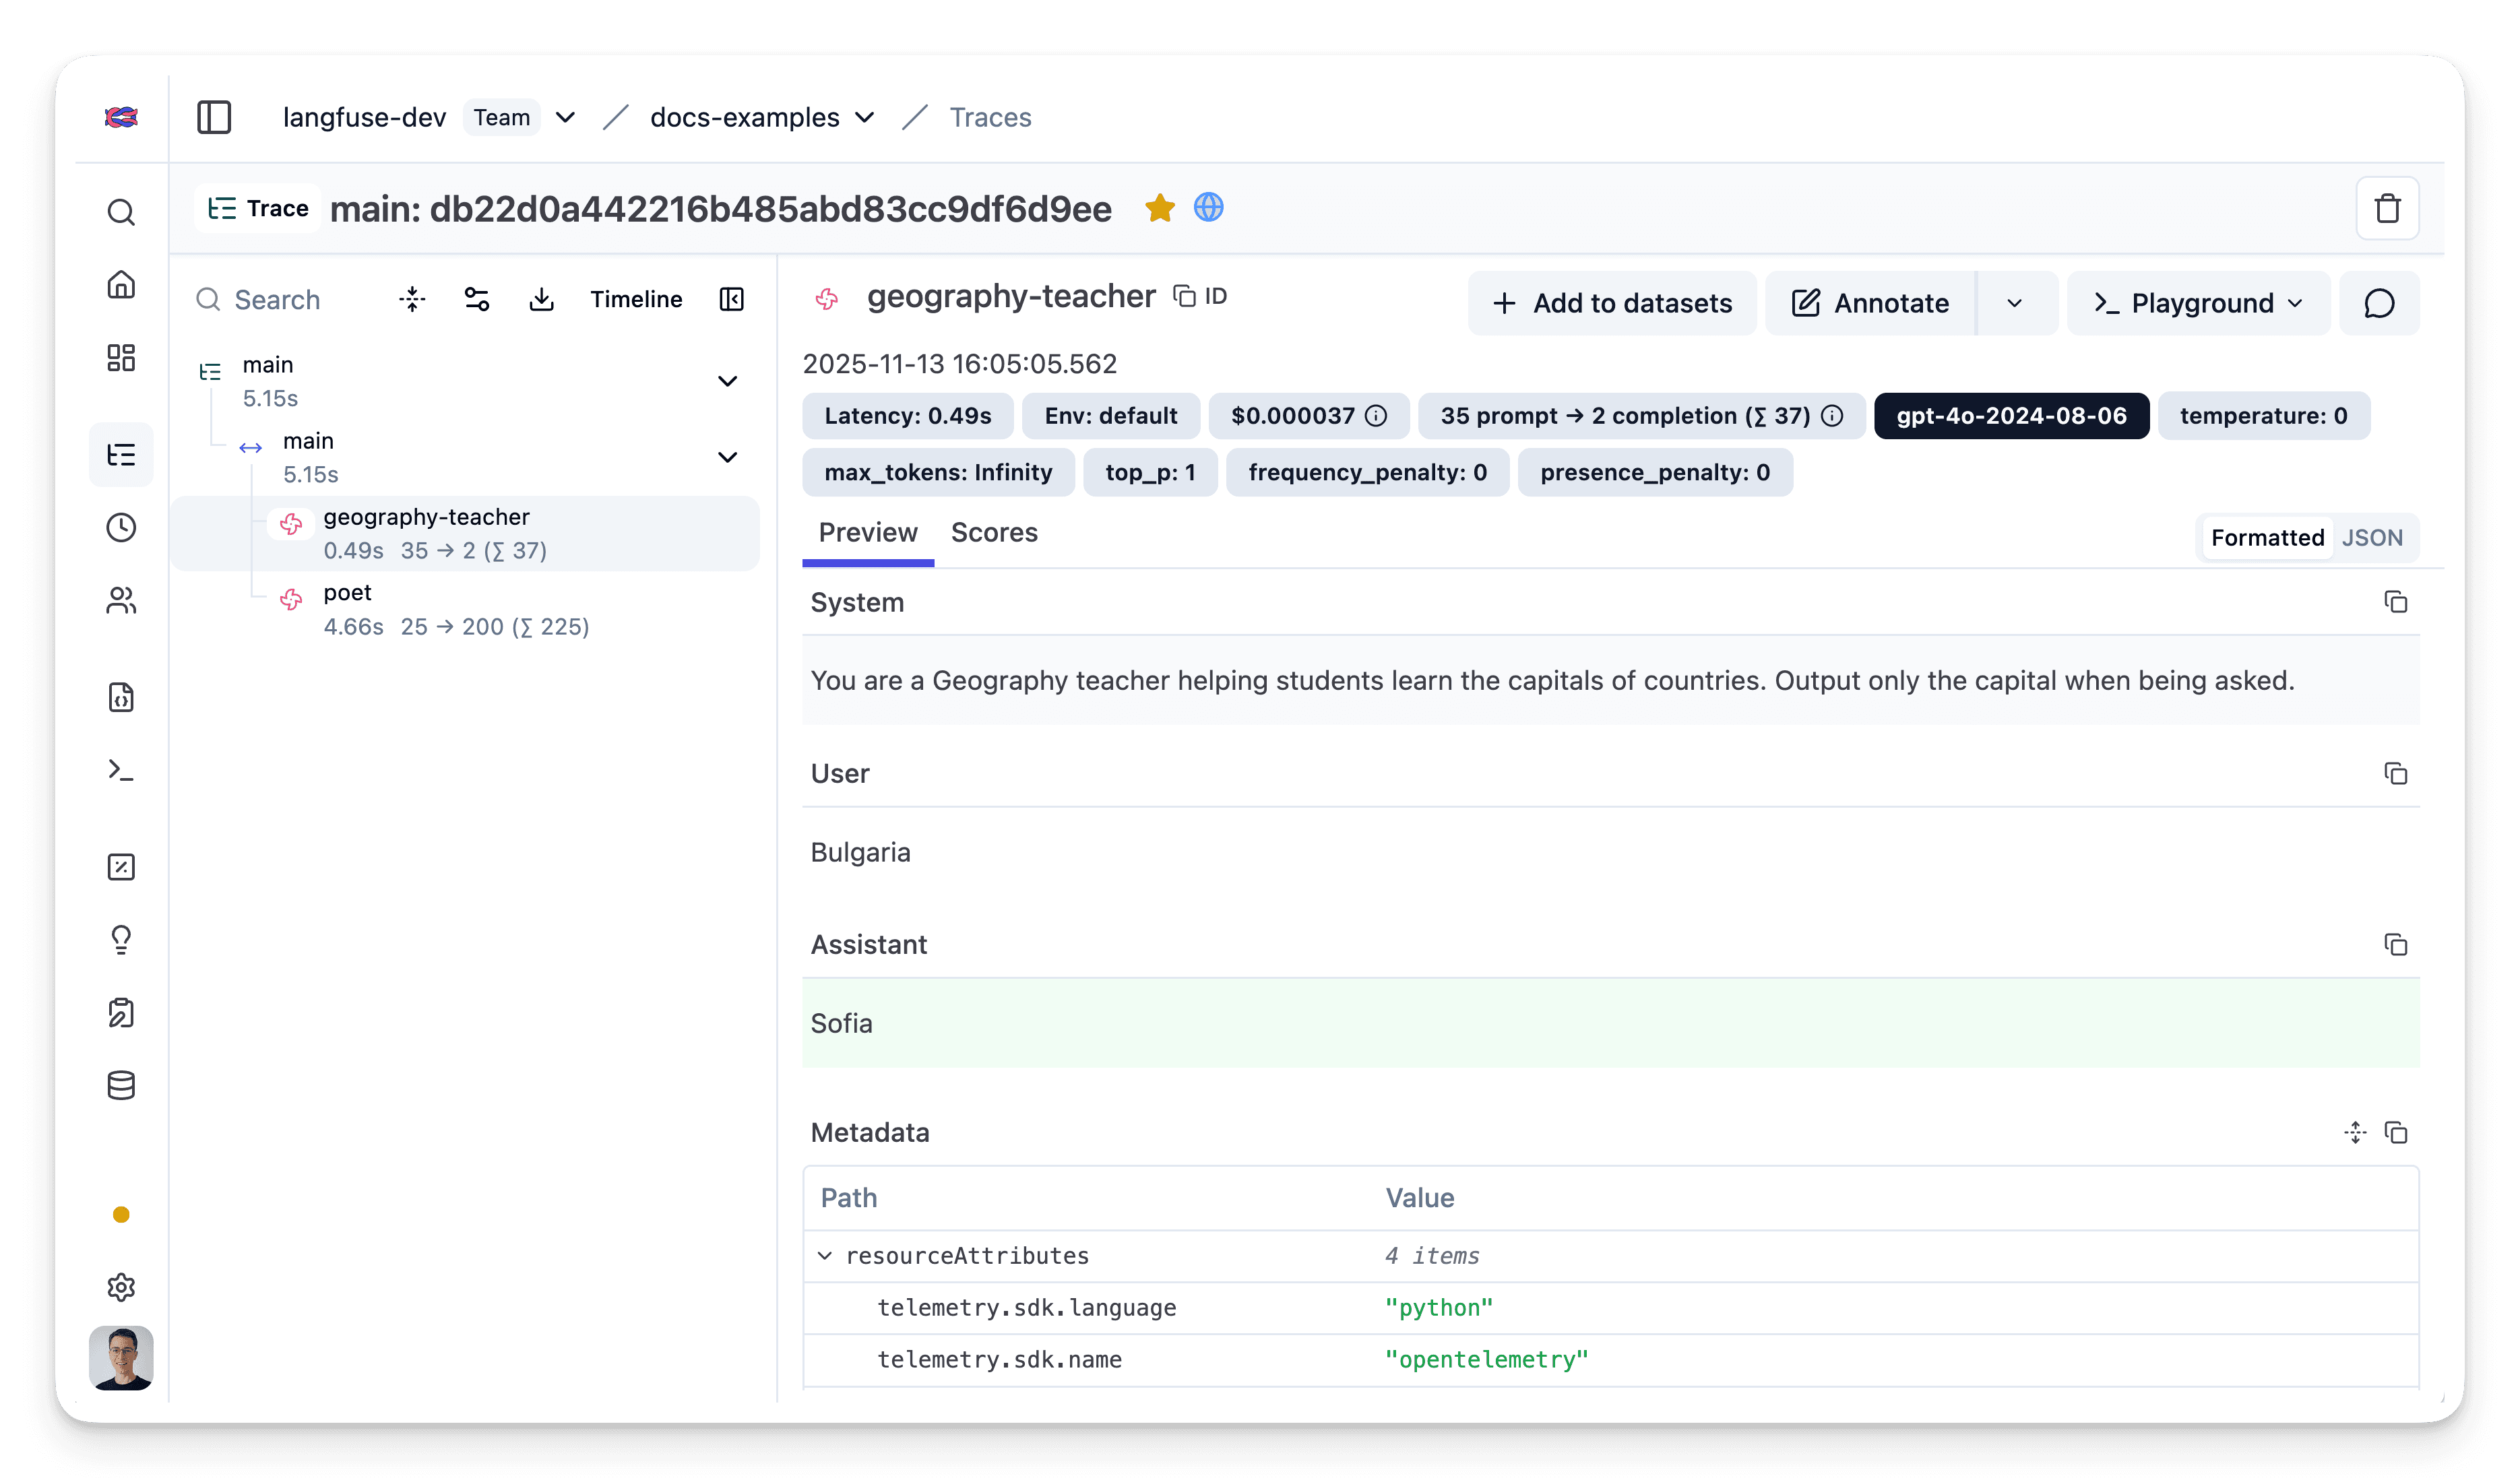Copy the System message content

pyautogui.click(x=2396, y=602)
